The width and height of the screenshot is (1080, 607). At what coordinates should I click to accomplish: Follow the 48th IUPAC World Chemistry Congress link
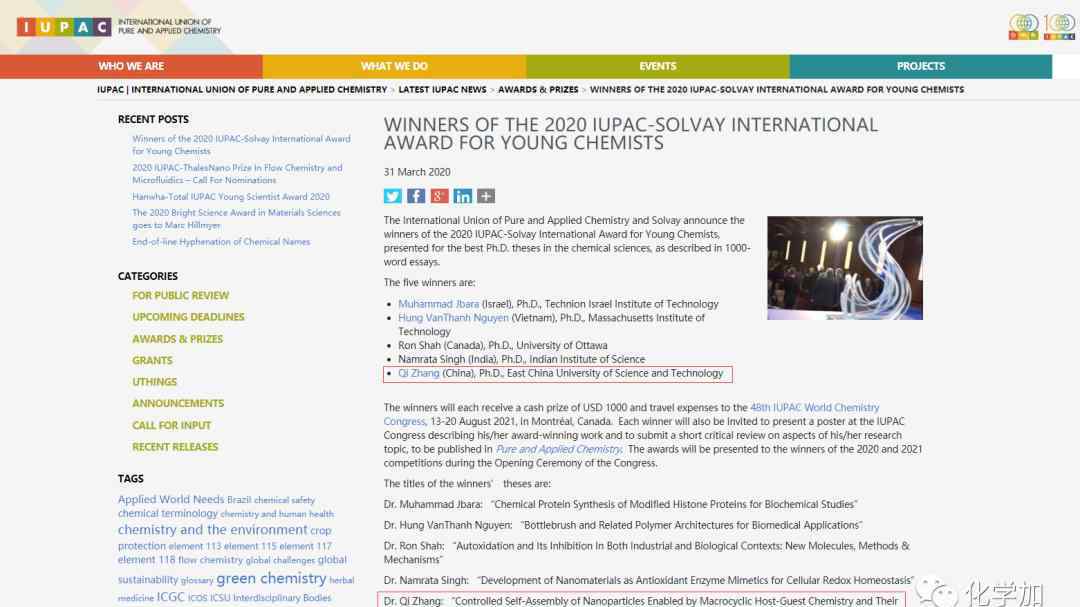pyautogui.click(x=632, y=414)
